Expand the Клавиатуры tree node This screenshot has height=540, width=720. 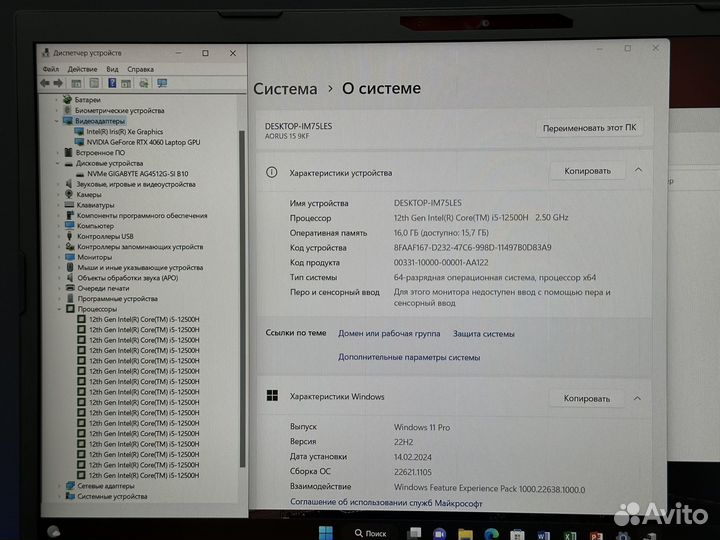click(58, 205)
